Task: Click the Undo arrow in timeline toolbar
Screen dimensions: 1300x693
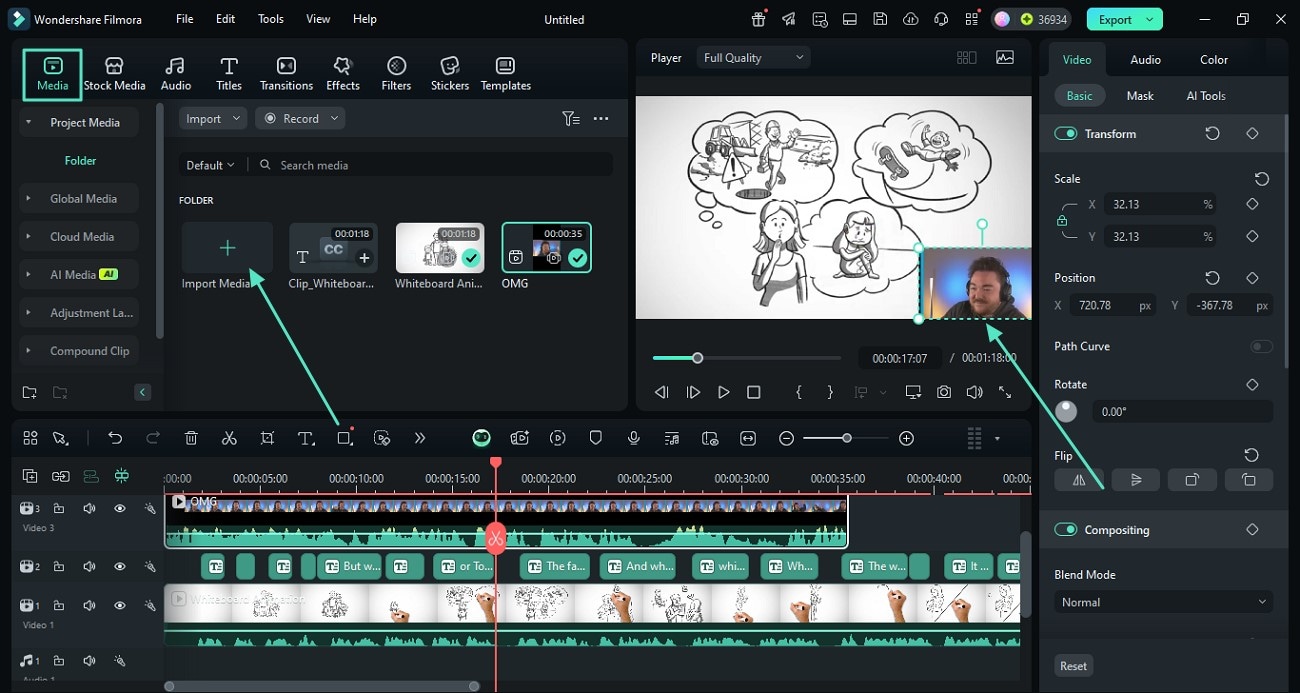Action: click(x=115, y=438)
